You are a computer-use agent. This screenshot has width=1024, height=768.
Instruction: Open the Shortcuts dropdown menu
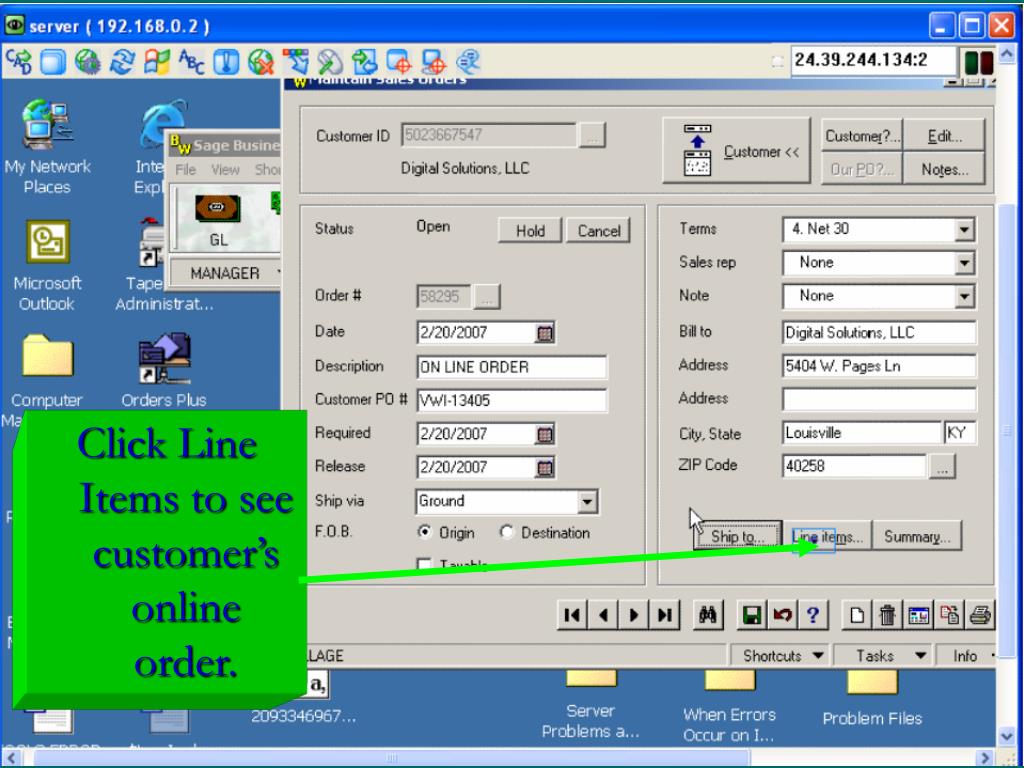(782, 656)
